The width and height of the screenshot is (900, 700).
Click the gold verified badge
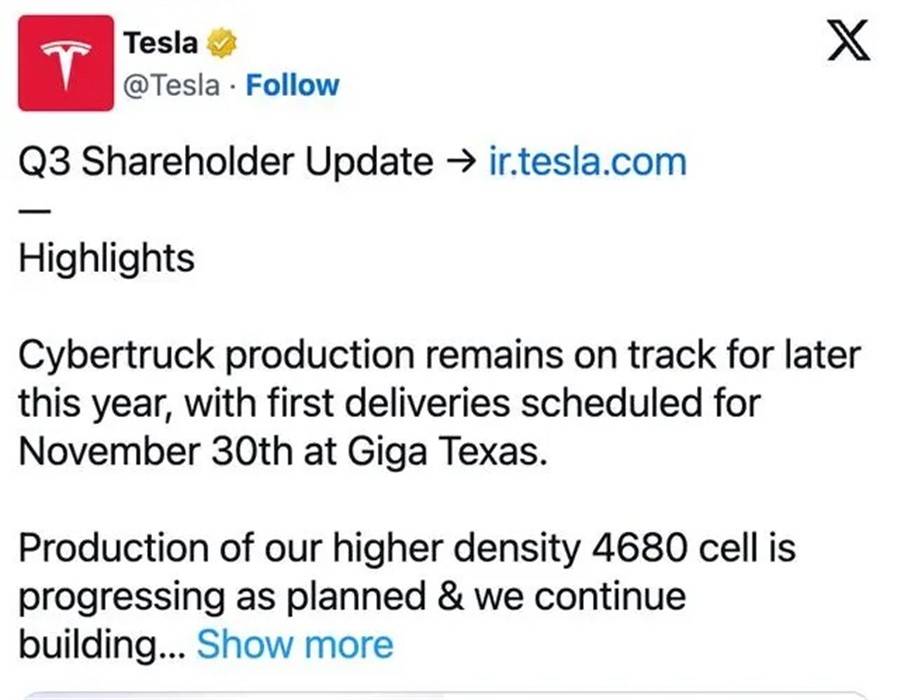point(221,44)
